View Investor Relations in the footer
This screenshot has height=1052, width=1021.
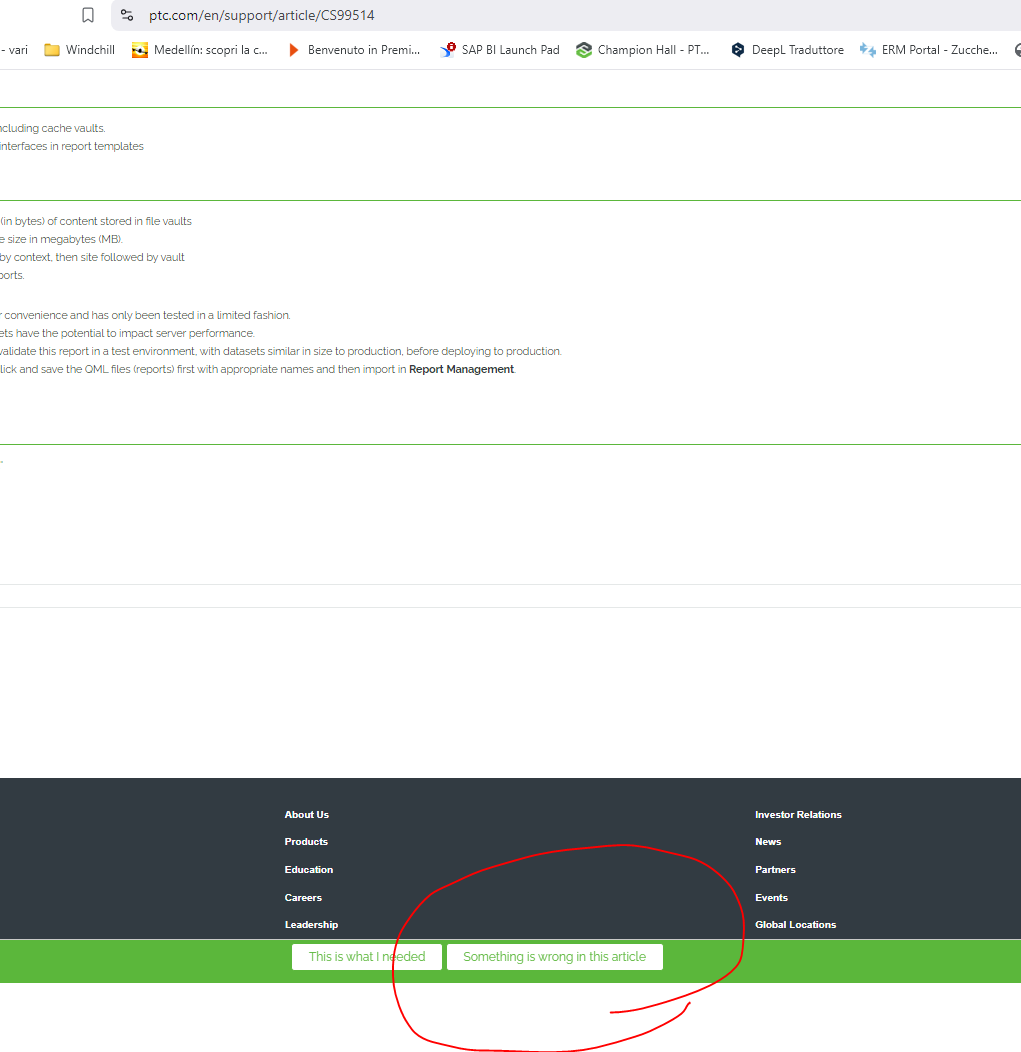pyautogui.click(x=798, y=814)
